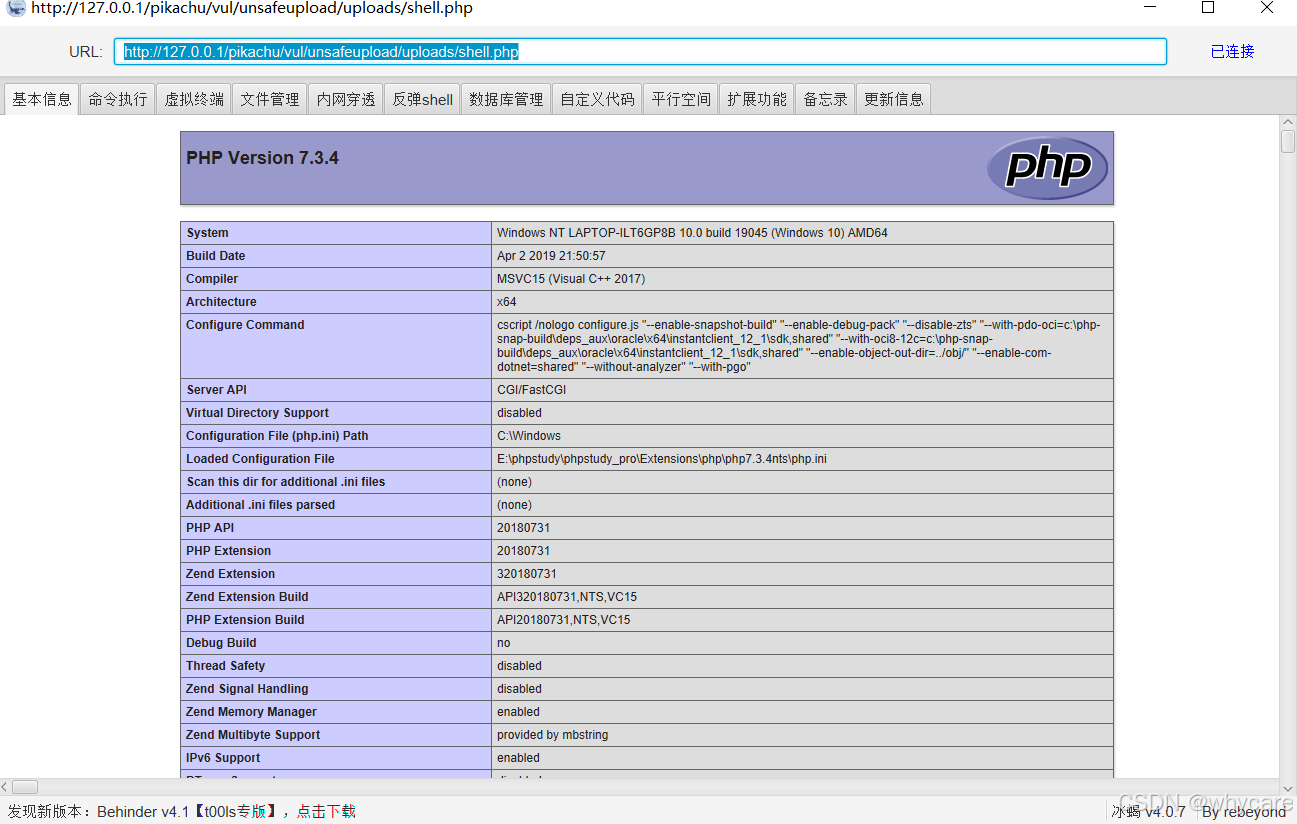This screenshot has height=824, width=1297.
Task: Click the 'System' row label
Action: click(x=207, y=233)
